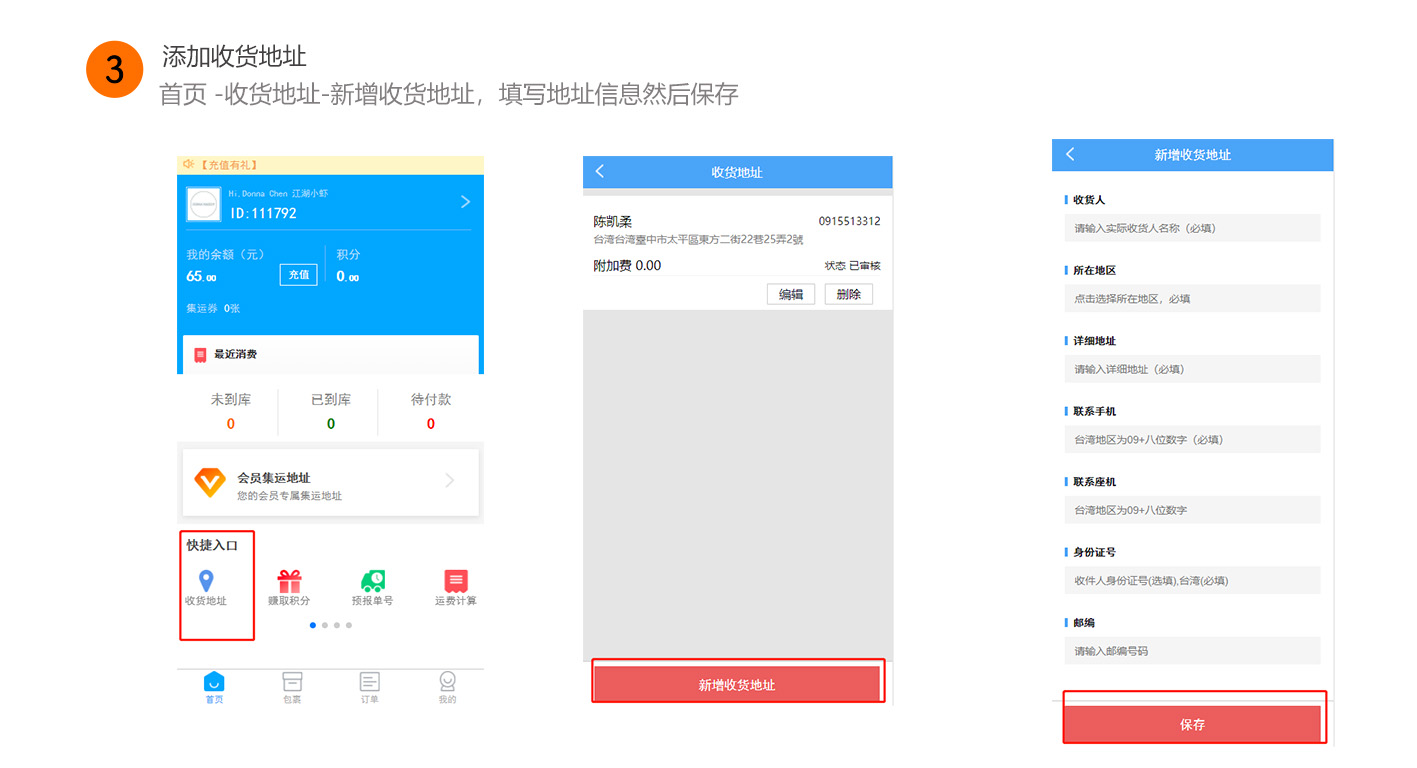Expand profile details chevron arrow
1417x768 pixels.
(465, 202)
